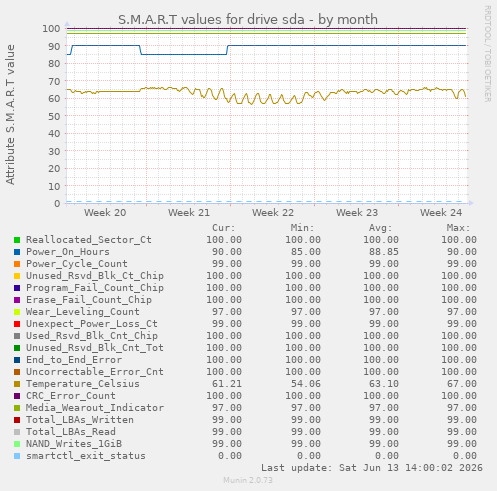Image resolution: width=497 pixels, height=491 pixels.
Task: Click the Temperature_Celsius legend color swatch
Action: click(x=17, y=384)
